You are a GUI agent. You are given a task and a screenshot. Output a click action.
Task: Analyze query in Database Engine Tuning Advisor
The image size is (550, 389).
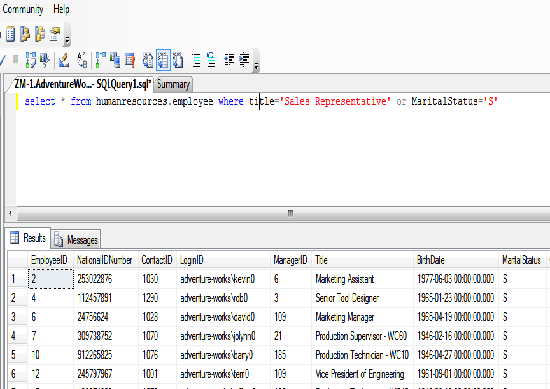click(45, 60)
